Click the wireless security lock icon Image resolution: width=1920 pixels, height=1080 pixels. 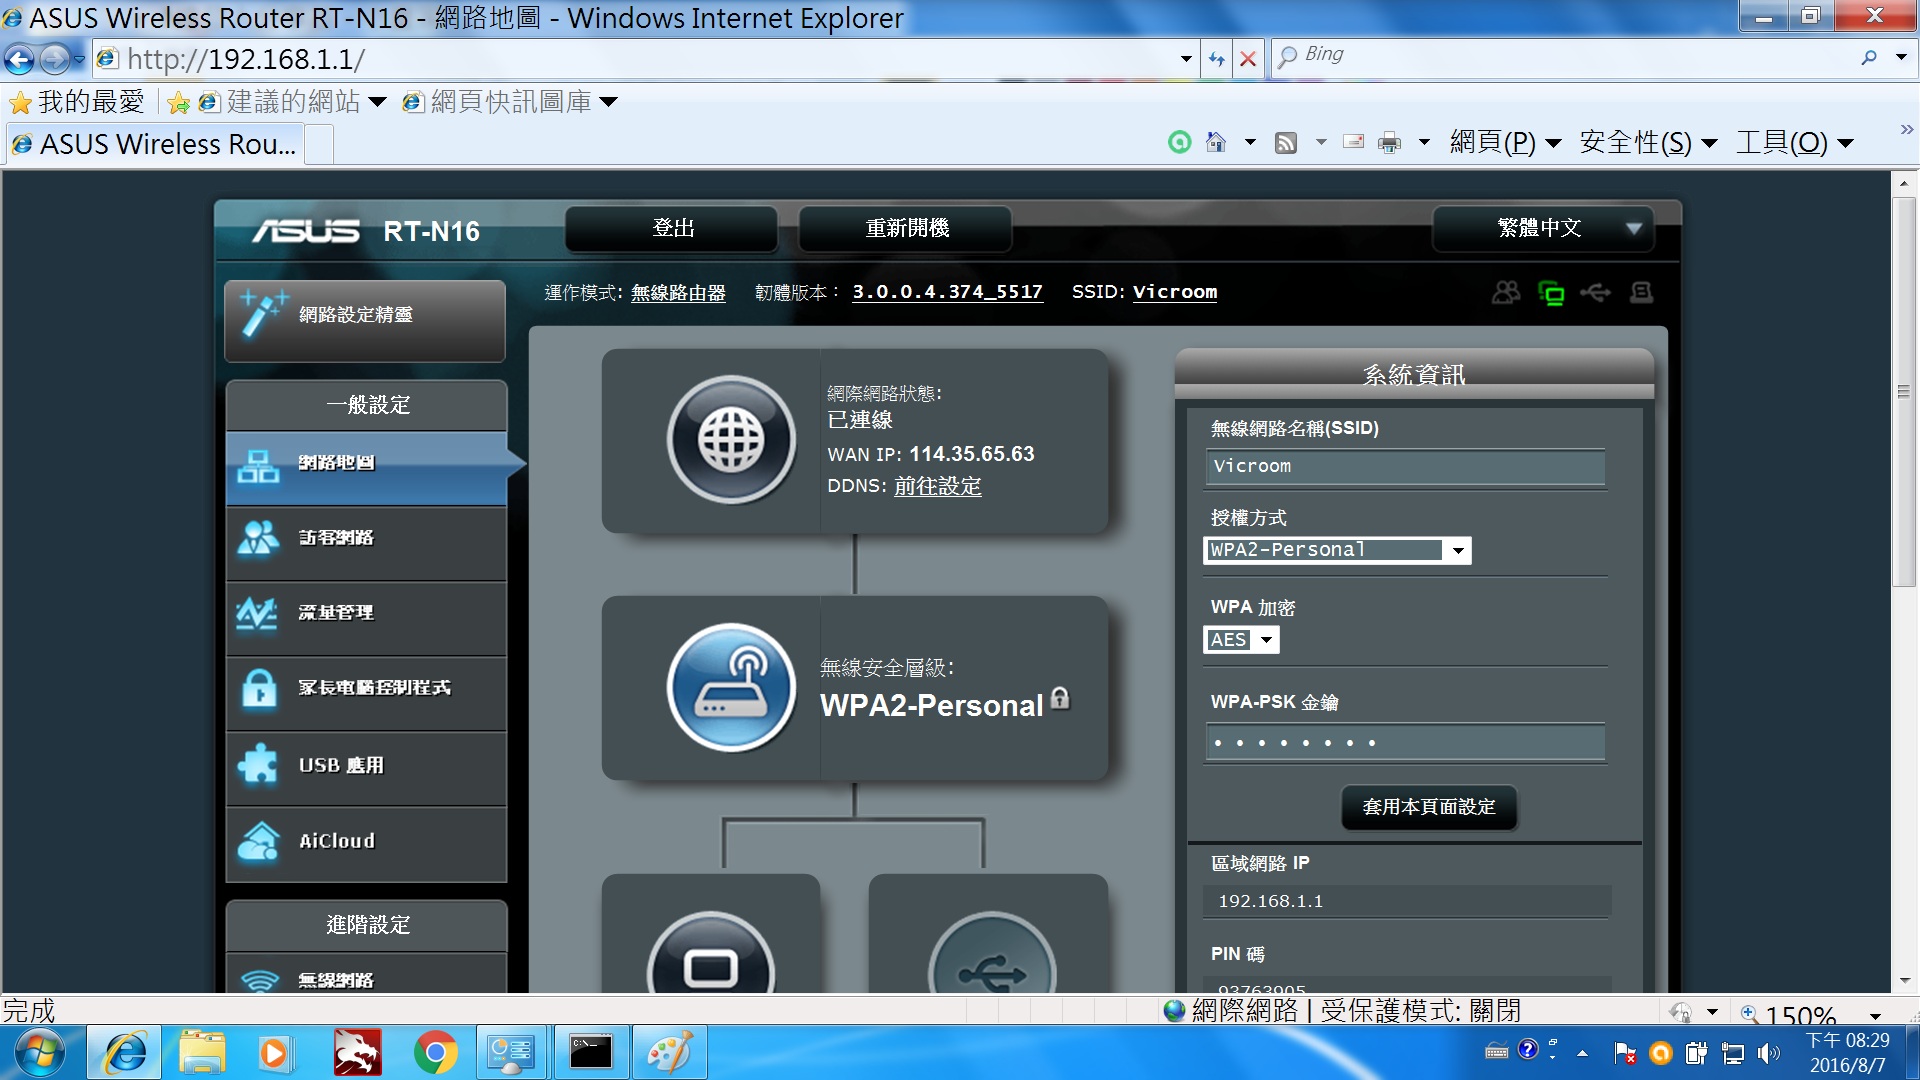coord(1060,699)
